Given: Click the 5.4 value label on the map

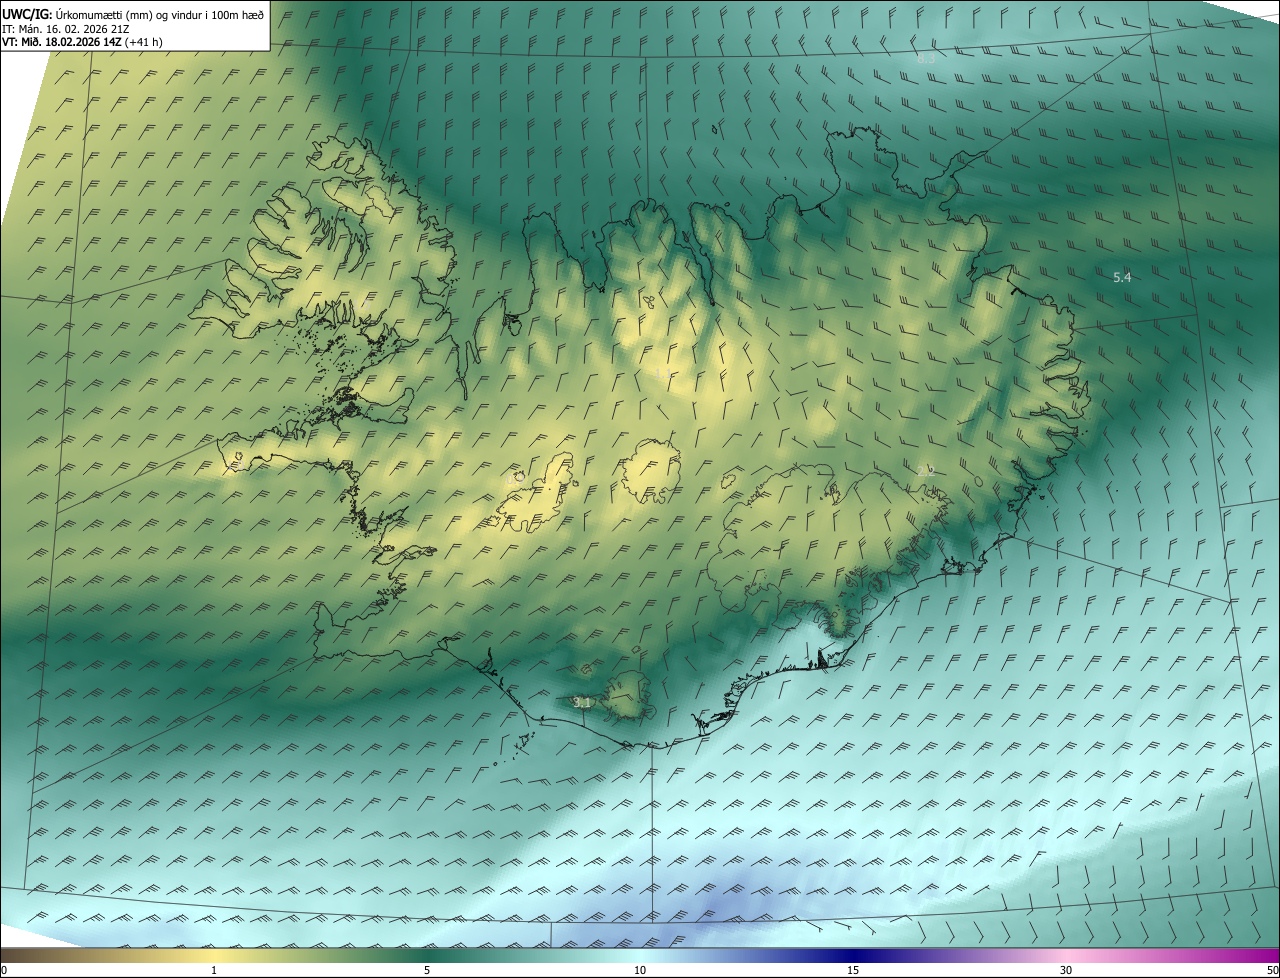Looking at the screenshot, I should pos(1122,277).
